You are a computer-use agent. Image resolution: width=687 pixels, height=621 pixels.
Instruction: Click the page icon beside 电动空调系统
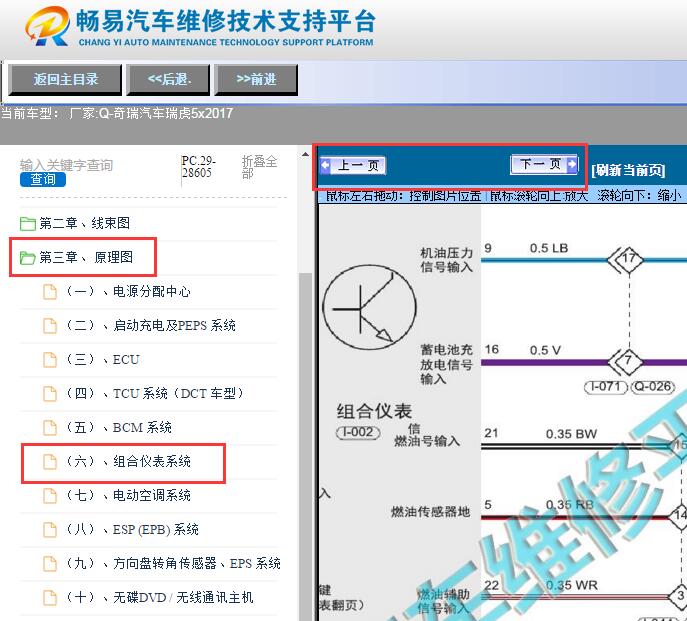pyautogui.click(x=50, y=496)
